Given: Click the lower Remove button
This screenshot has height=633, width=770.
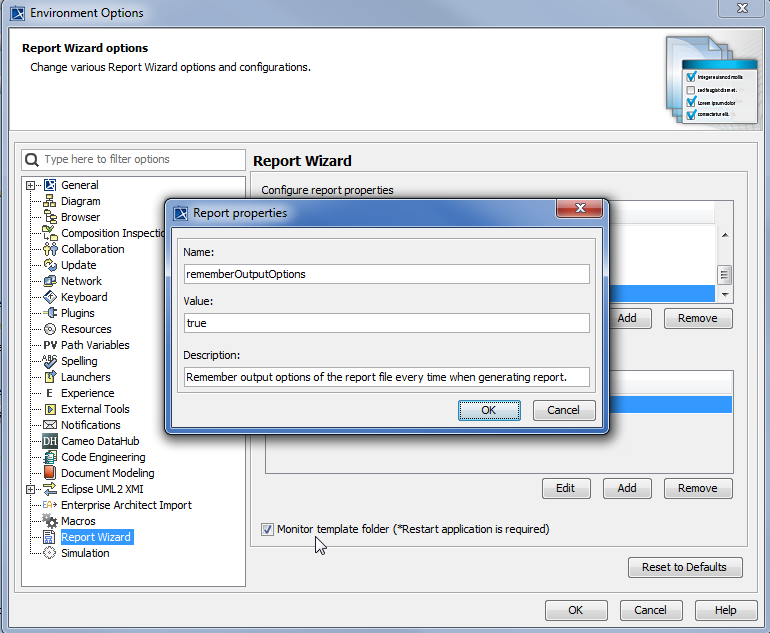Looking at the screenshot, I should [x=698, y=489].
